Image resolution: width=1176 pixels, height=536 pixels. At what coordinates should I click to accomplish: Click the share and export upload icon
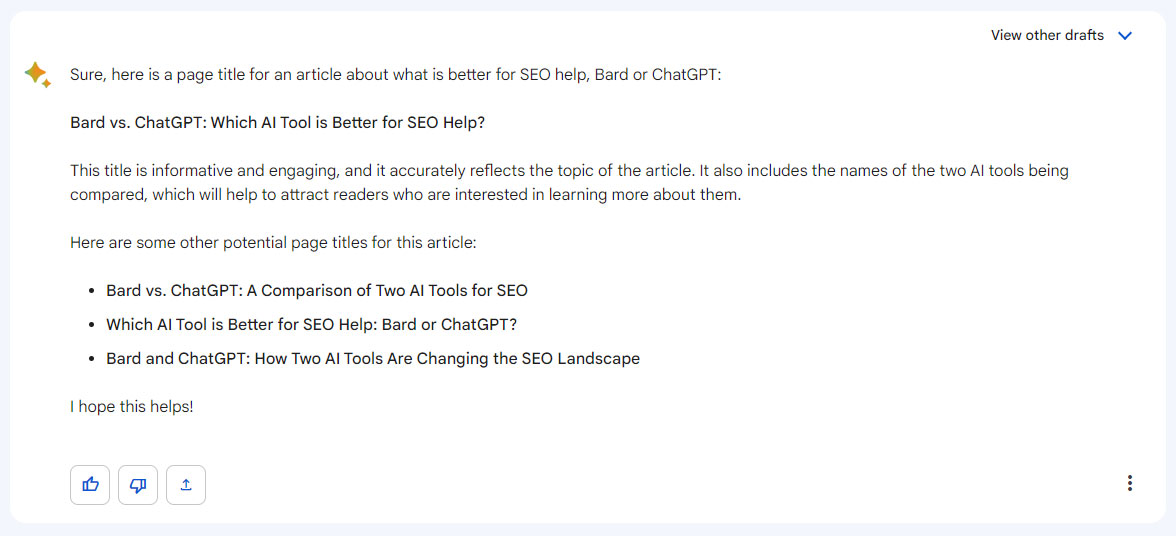coord(186,485)
